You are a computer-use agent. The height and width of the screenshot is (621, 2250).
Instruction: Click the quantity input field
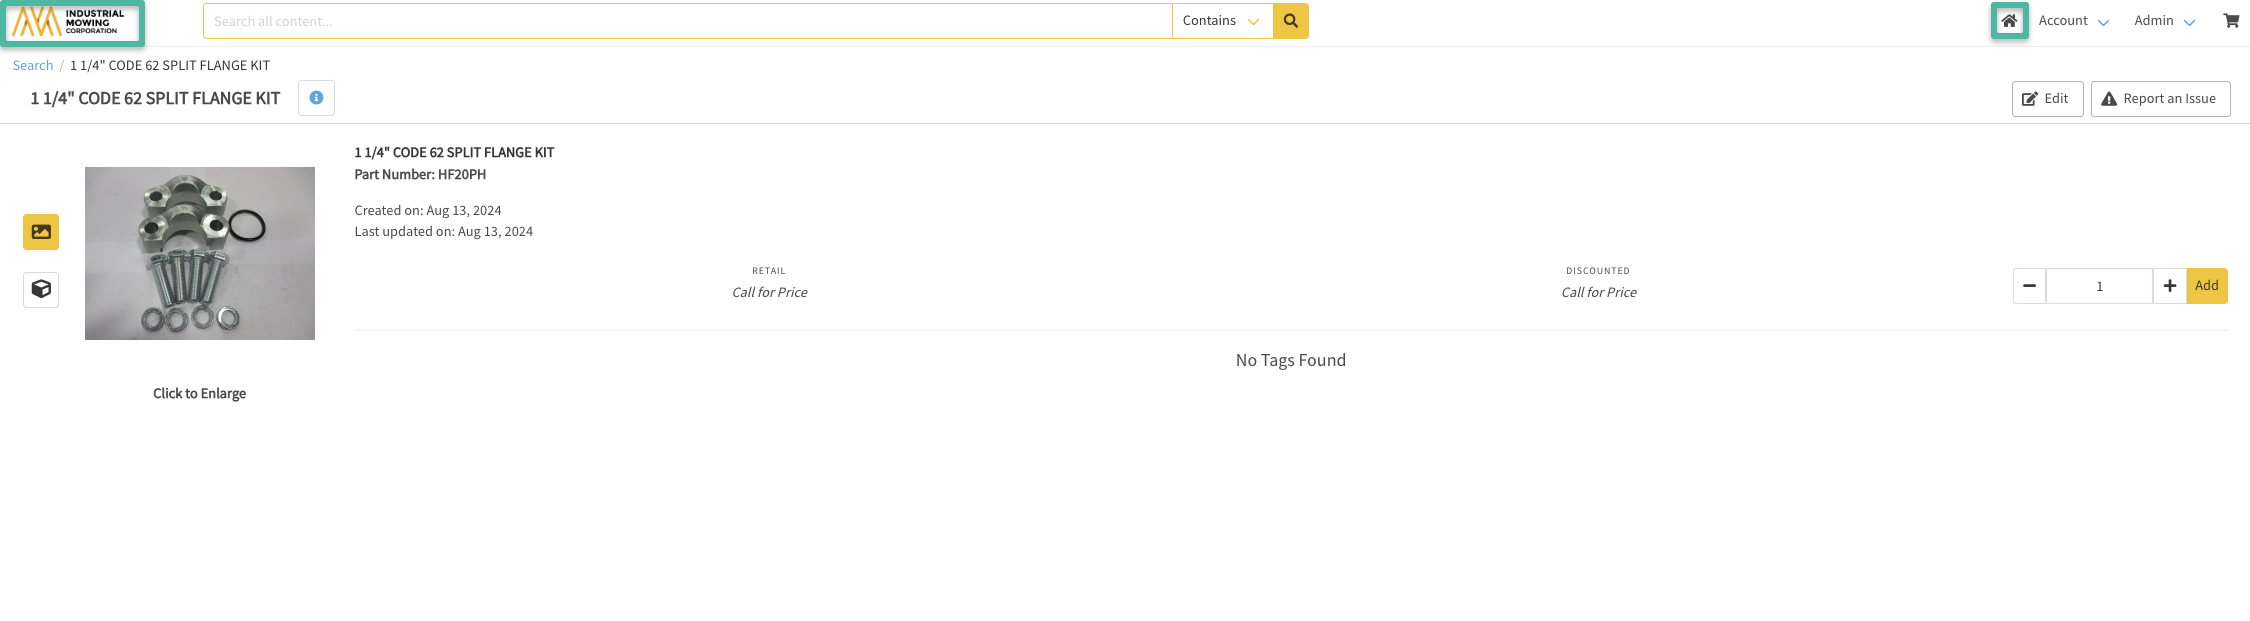[2099, 286]
